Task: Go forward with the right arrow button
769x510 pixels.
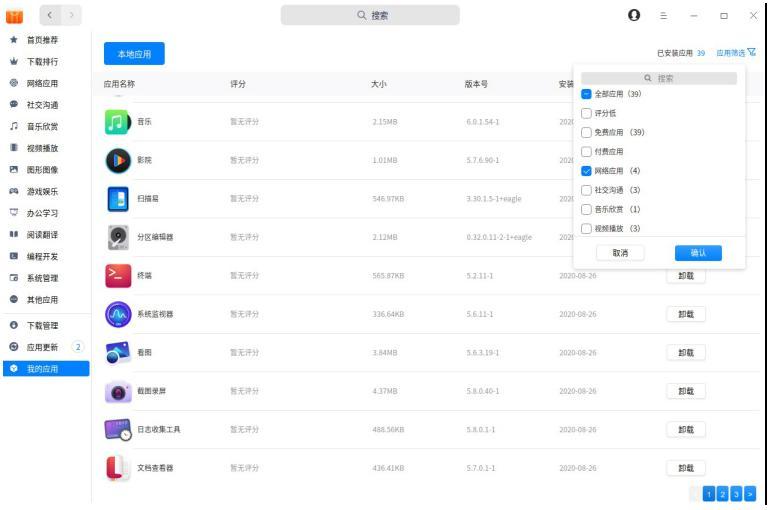Action: (x=72, y=15)
